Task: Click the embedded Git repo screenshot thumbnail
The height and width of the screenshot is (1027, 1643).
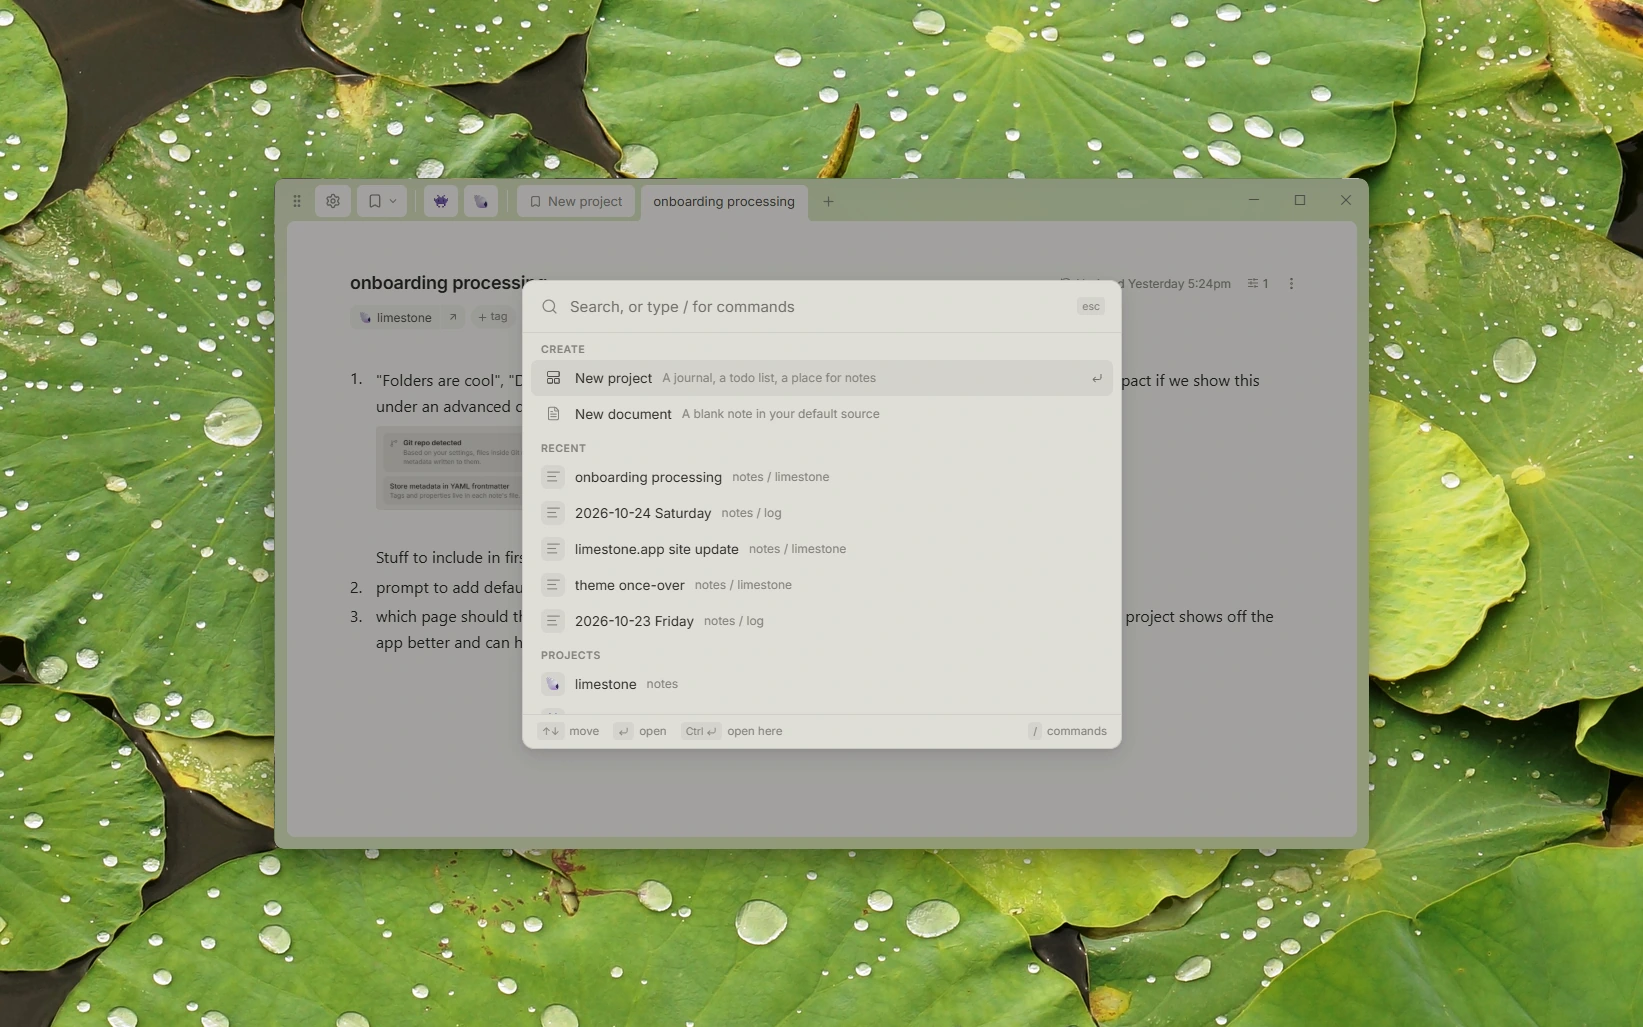Action: (x=449, y=468)
